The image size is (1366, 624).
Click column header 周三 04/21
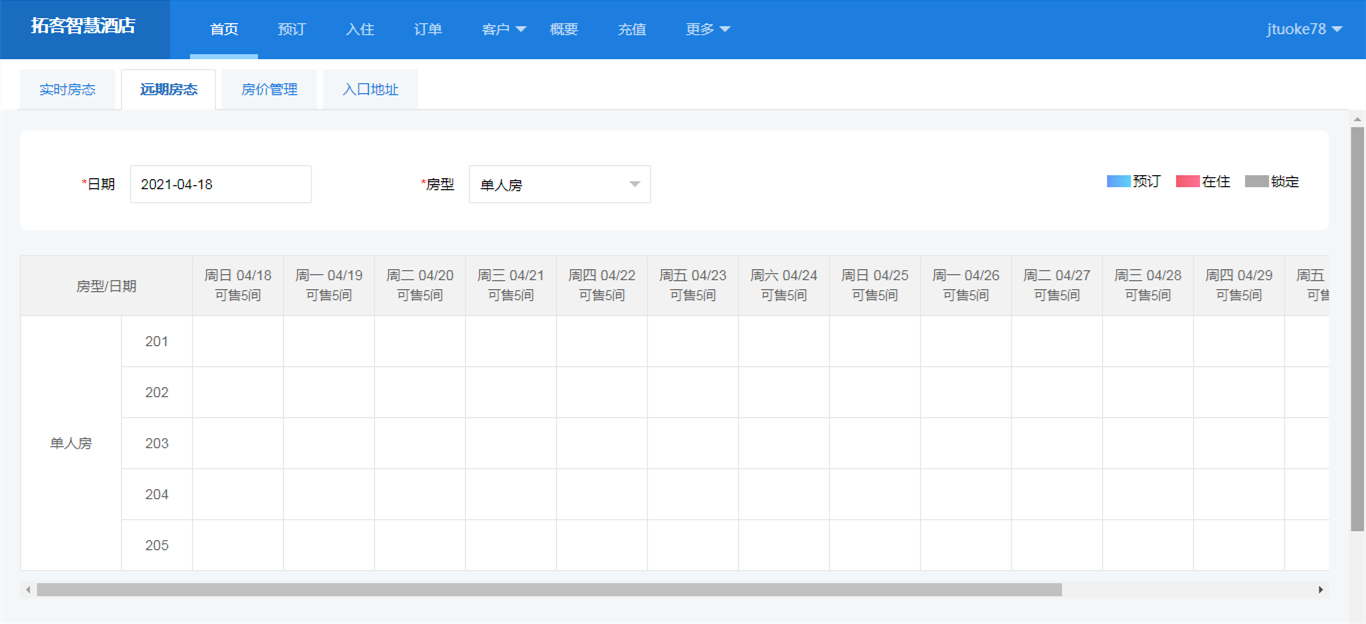tap(511, 285)
